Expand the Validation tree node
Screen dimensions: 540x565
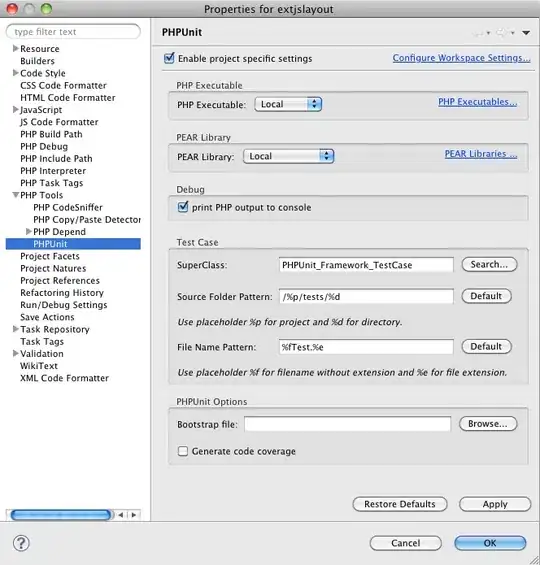point(15,353)
